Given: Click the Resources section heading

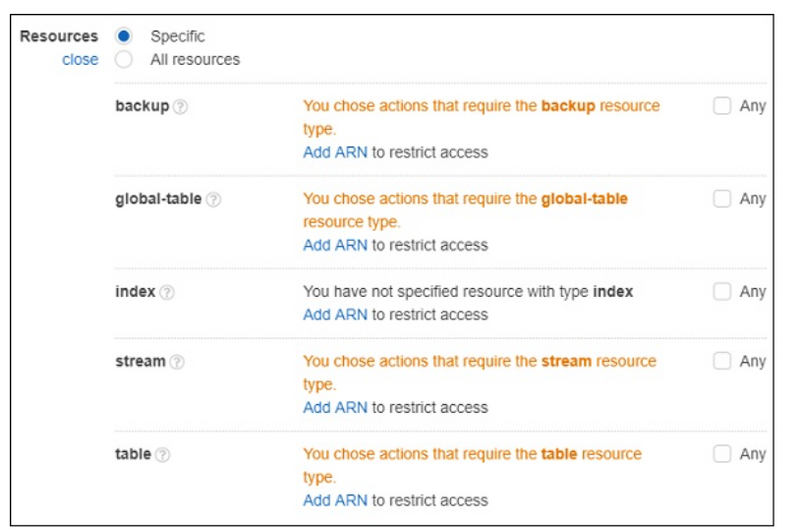Looking at the screenshot, I should pos(59,36).
